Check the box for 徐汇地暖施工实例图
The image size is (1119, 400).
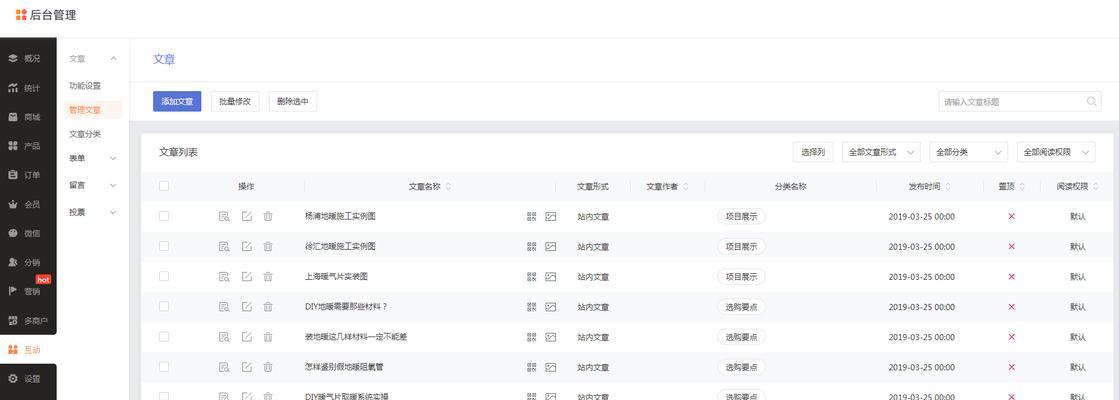coord(164,246)
